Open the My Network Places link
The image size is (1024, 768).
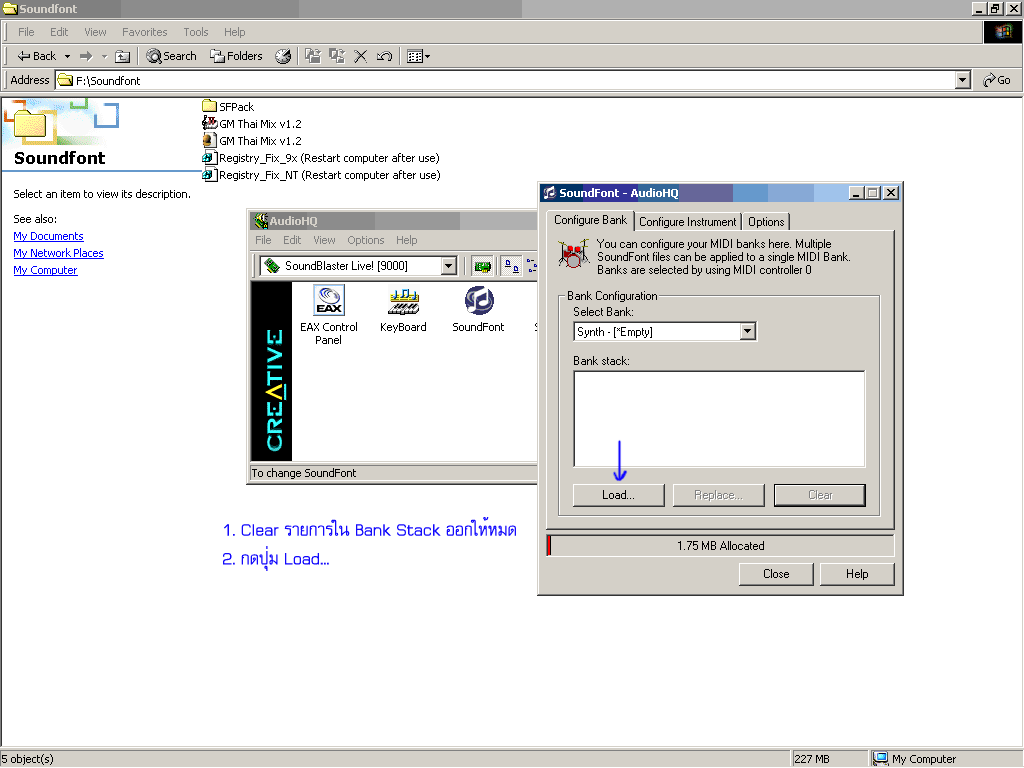(58, 253)
